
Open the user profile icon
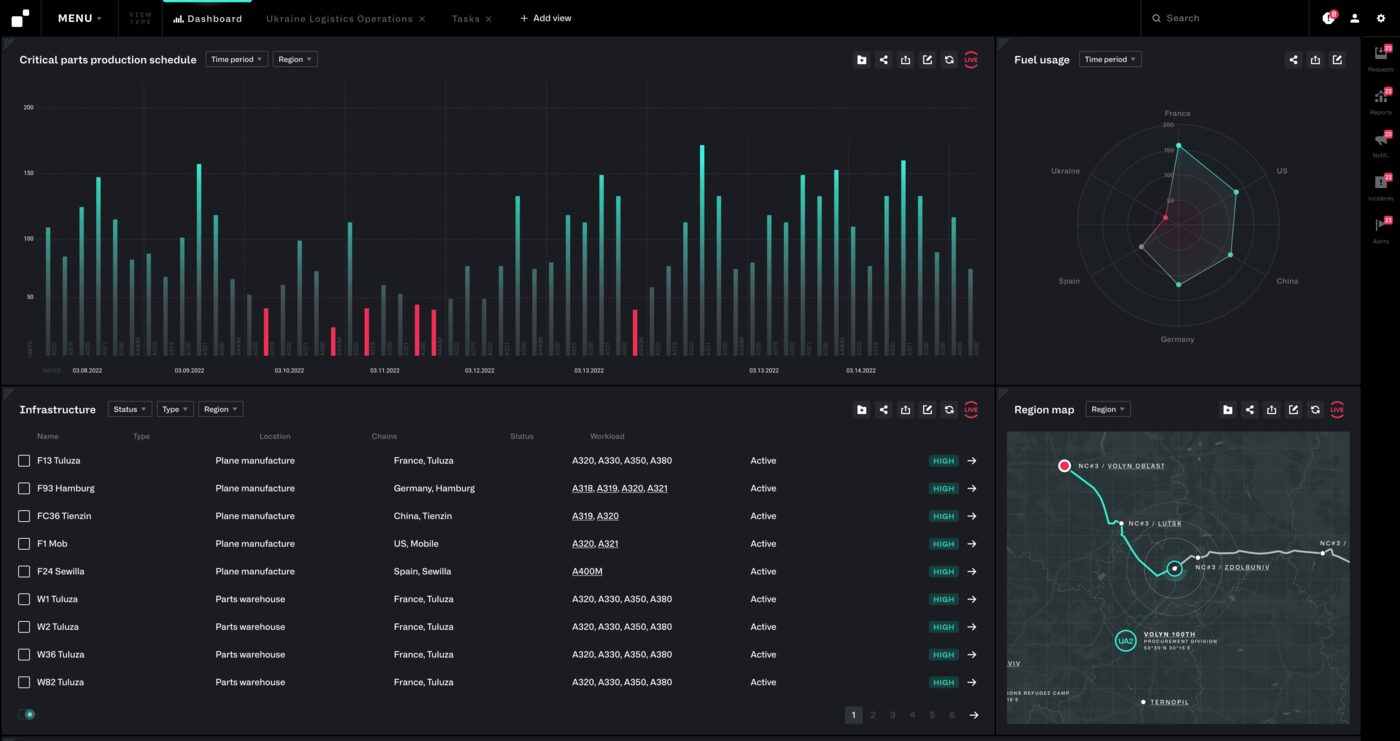click(1355, 18)
